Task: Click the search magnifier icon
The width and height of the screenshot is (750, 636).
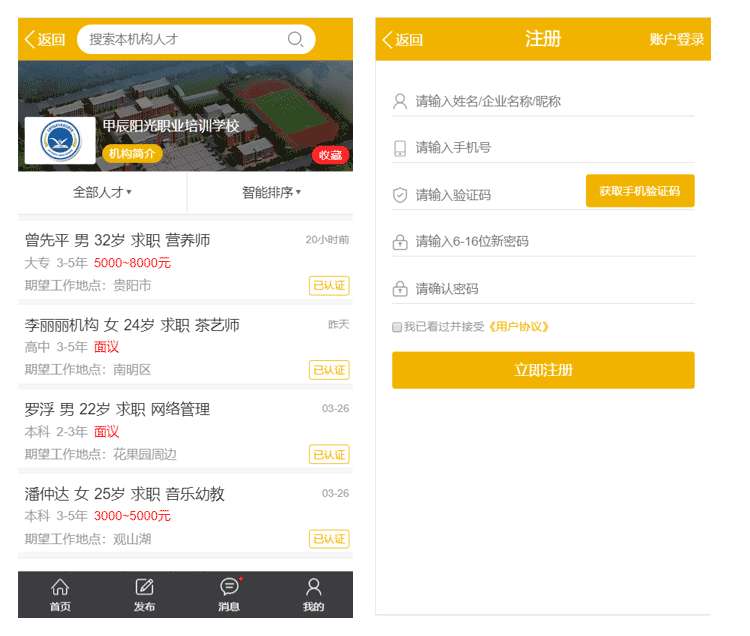Action: pos(295,39)
